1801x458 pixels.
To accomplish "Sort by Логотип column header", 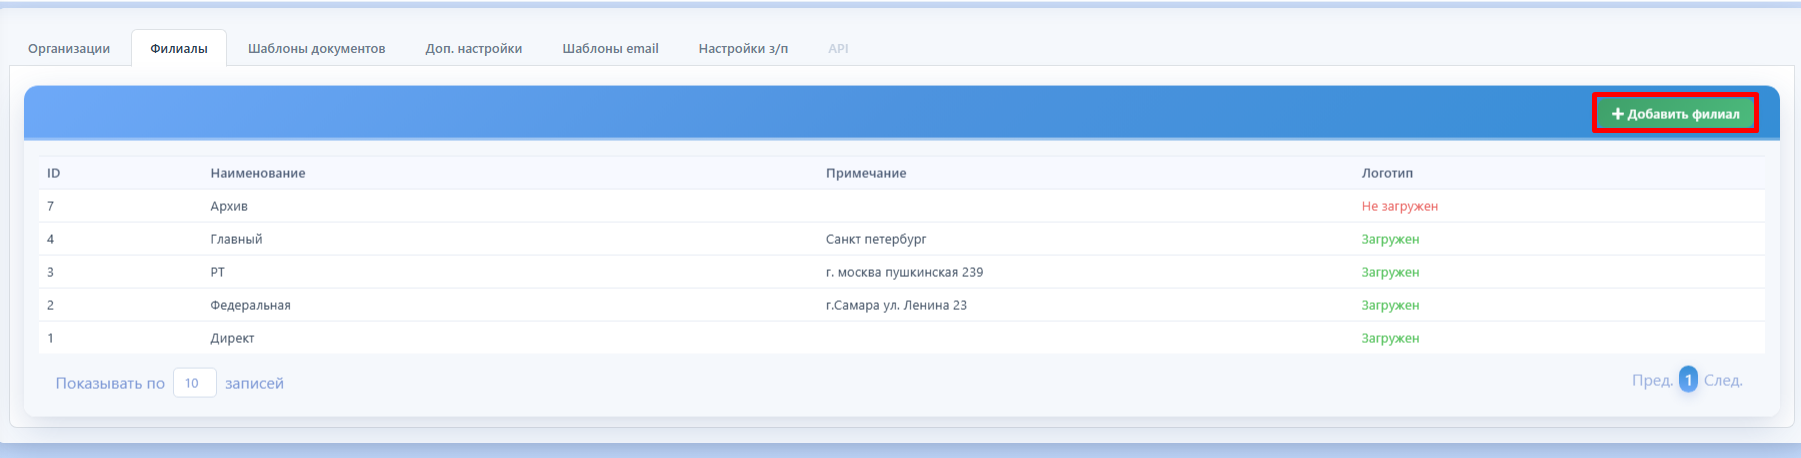I will pos(1387,173).
